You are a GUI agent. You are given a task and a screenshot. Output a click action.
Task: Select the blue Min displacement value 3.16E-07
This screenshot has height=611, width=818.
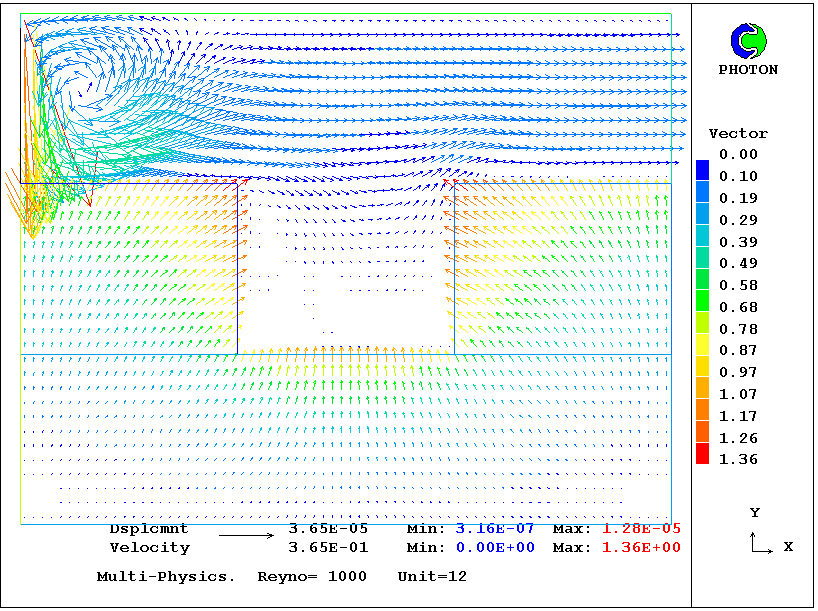click(495, 529)
